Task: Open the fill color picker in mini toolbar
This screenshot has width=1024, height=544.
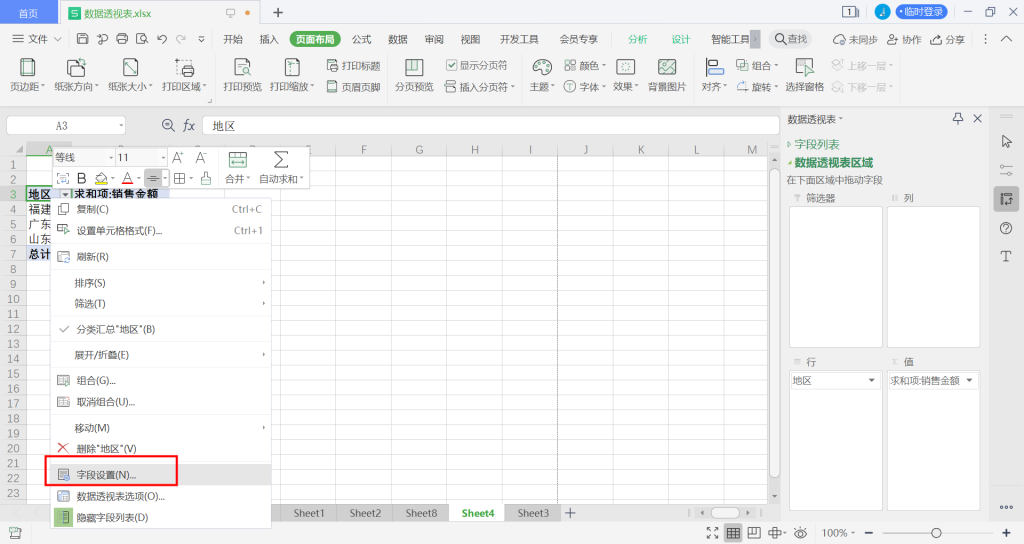Action: click(x=101, y=178)
